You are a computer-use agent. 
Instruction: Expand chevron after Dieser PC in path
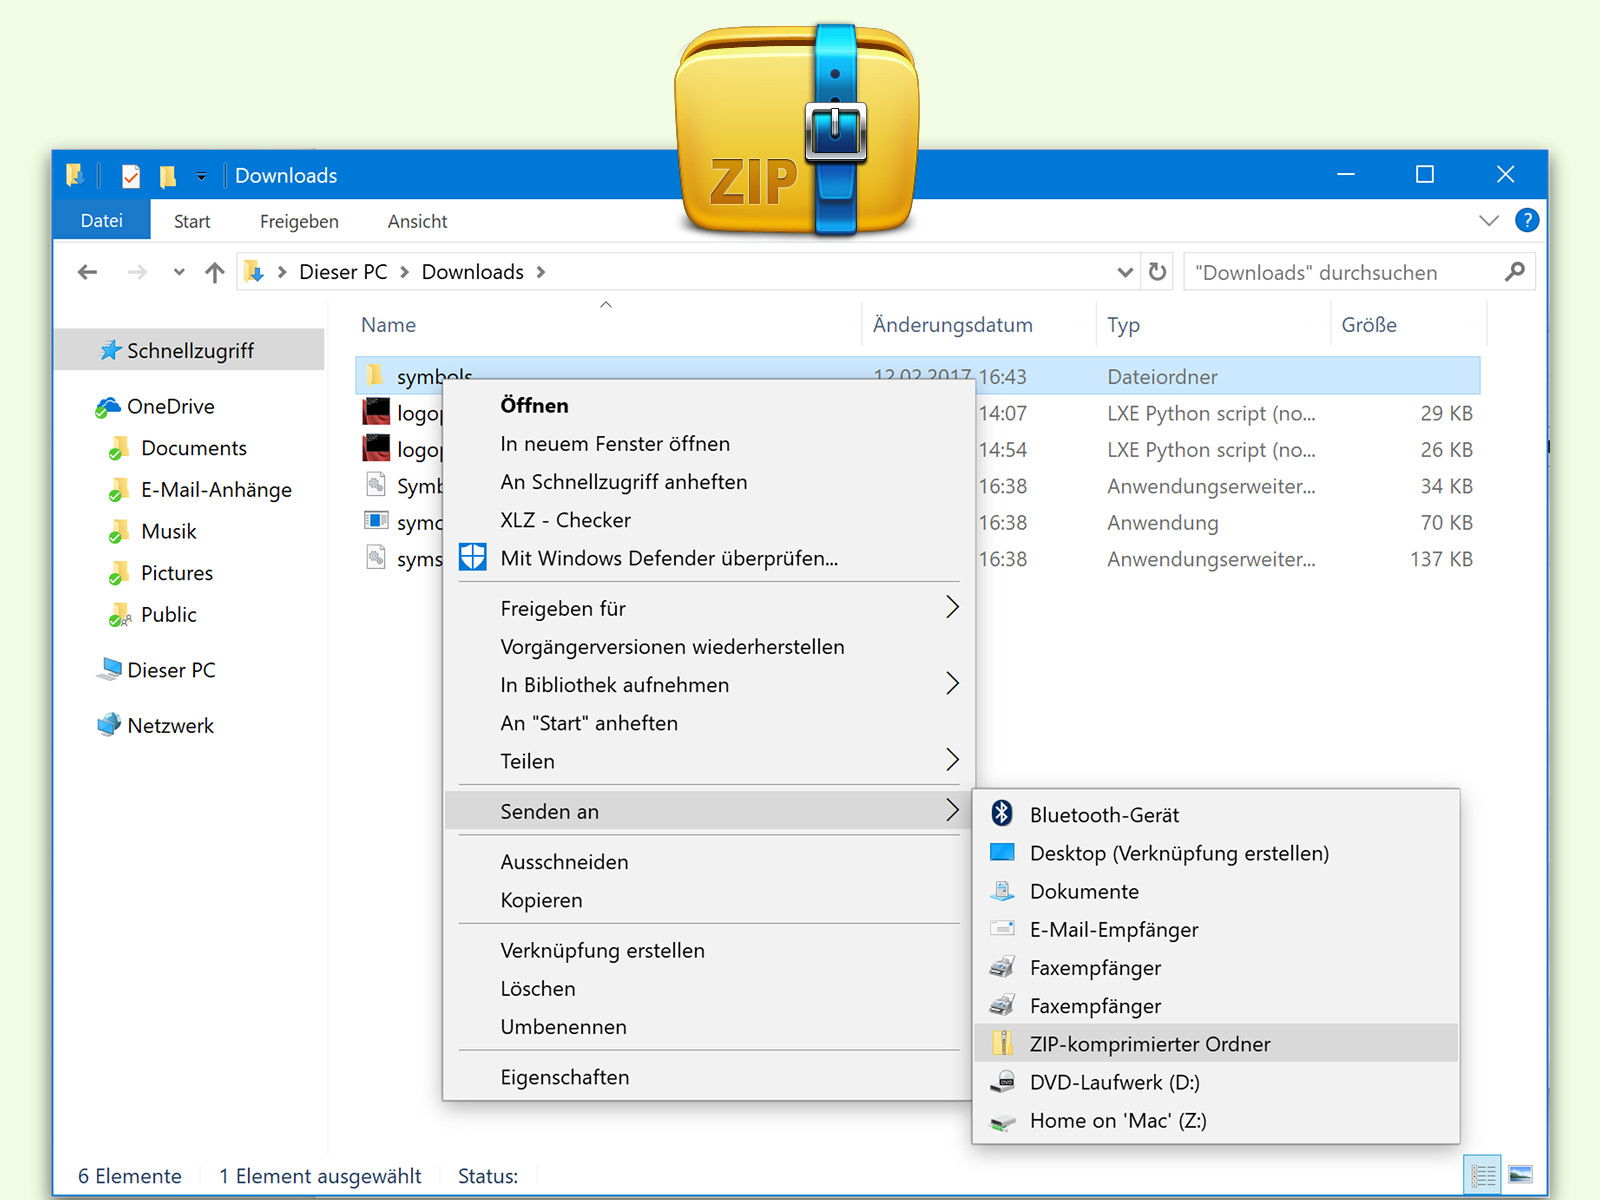[404, 272]
